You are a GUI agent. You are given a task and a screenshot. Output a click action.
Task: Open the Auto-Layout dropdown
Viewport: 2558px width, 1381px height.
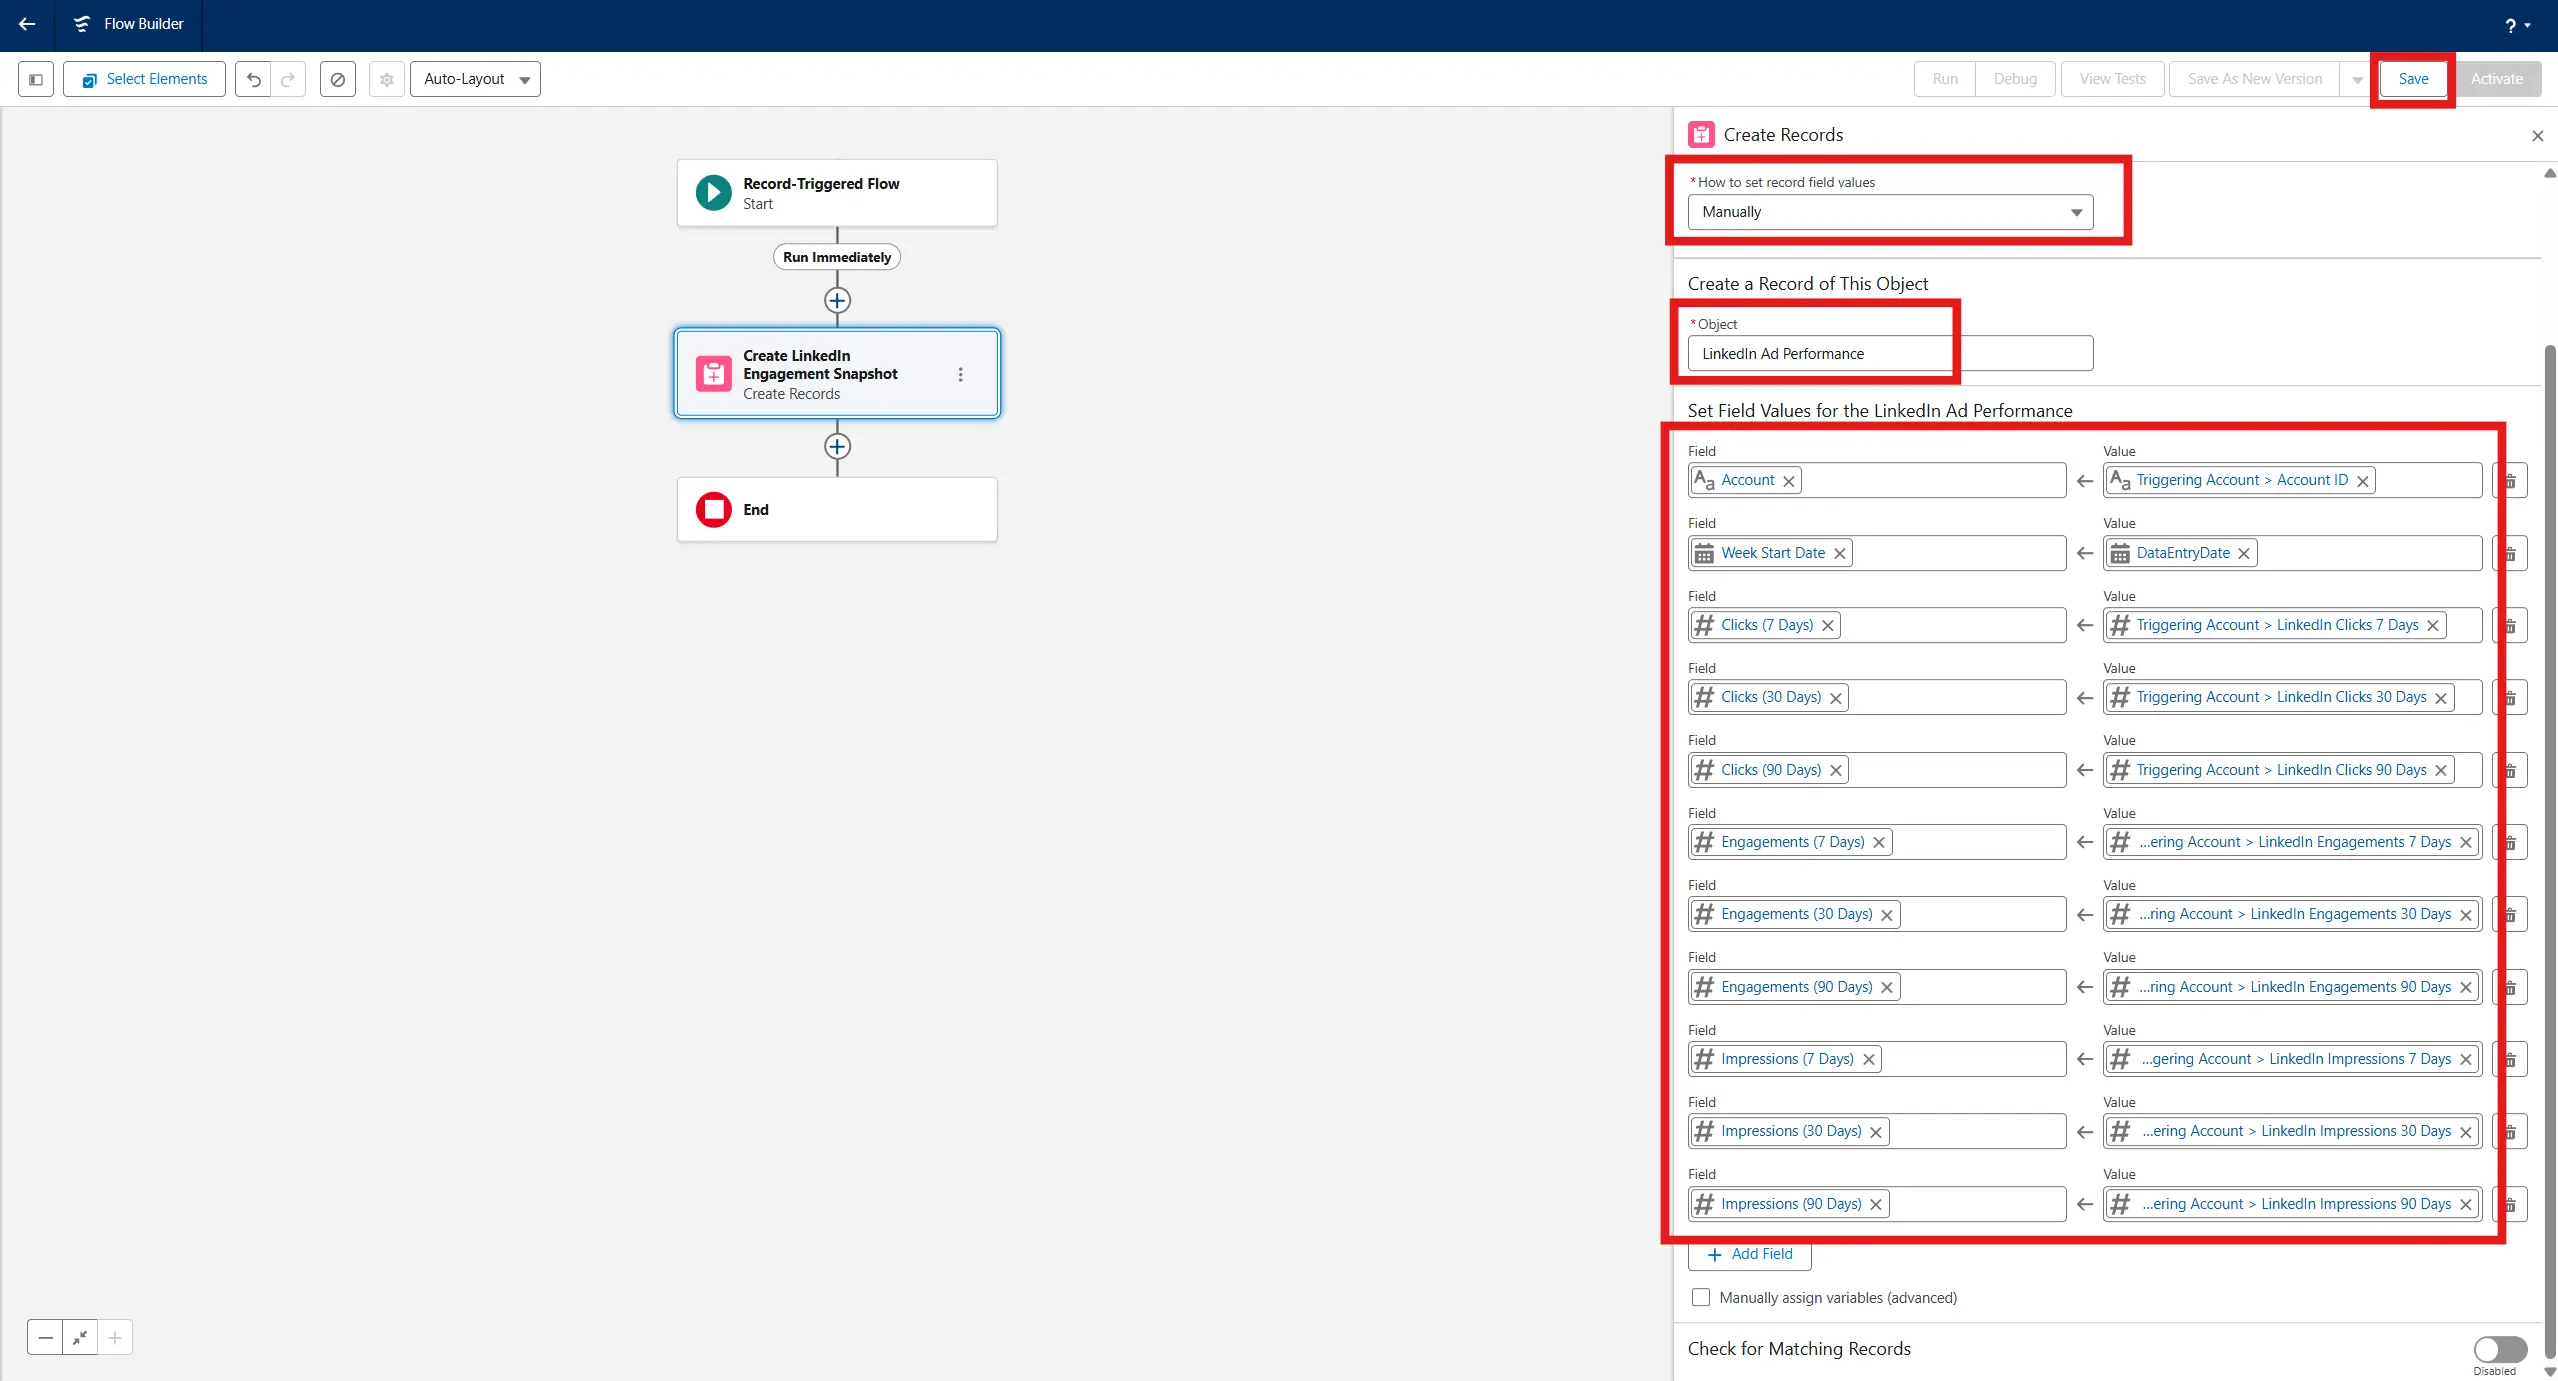(x=475, y=79)
